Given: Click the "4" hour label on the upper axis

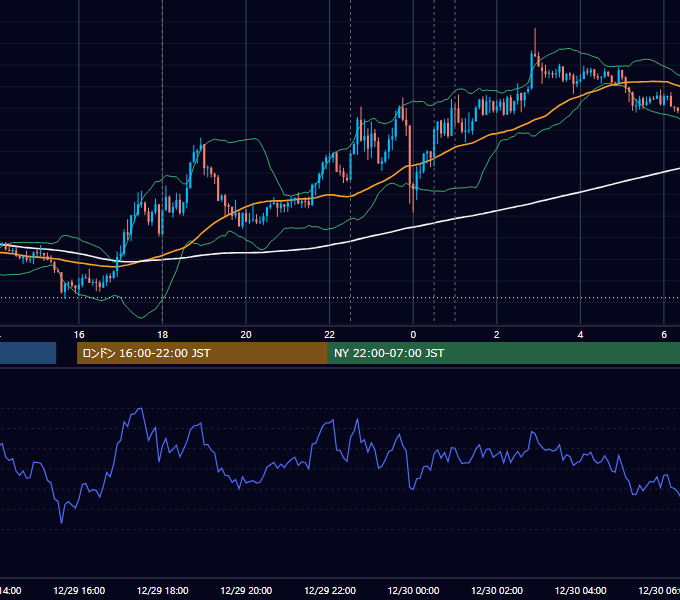Looking at the screenshot, I should pyautogui.click(x=580, y=335).
